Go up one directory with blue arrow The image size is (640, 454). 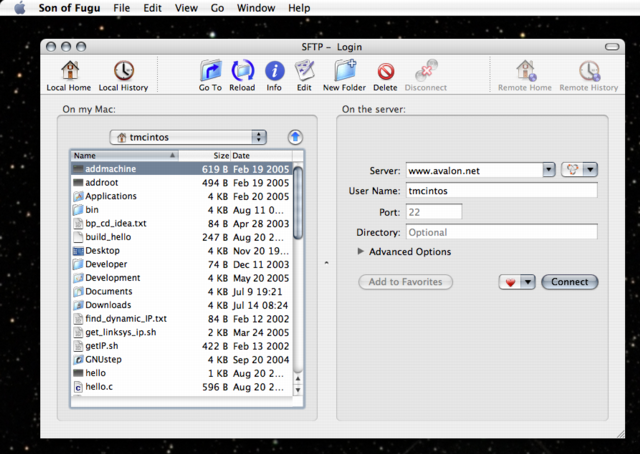pyautogui.click(x=295, y=137)
